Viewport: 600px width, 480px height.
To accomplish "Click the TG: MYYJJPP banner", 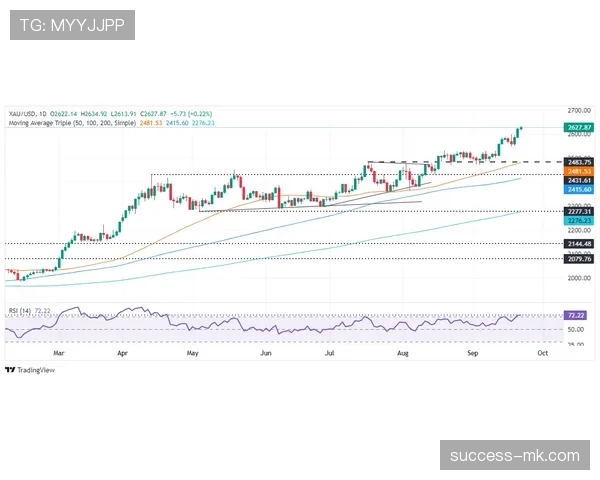I will click(72, 24).
